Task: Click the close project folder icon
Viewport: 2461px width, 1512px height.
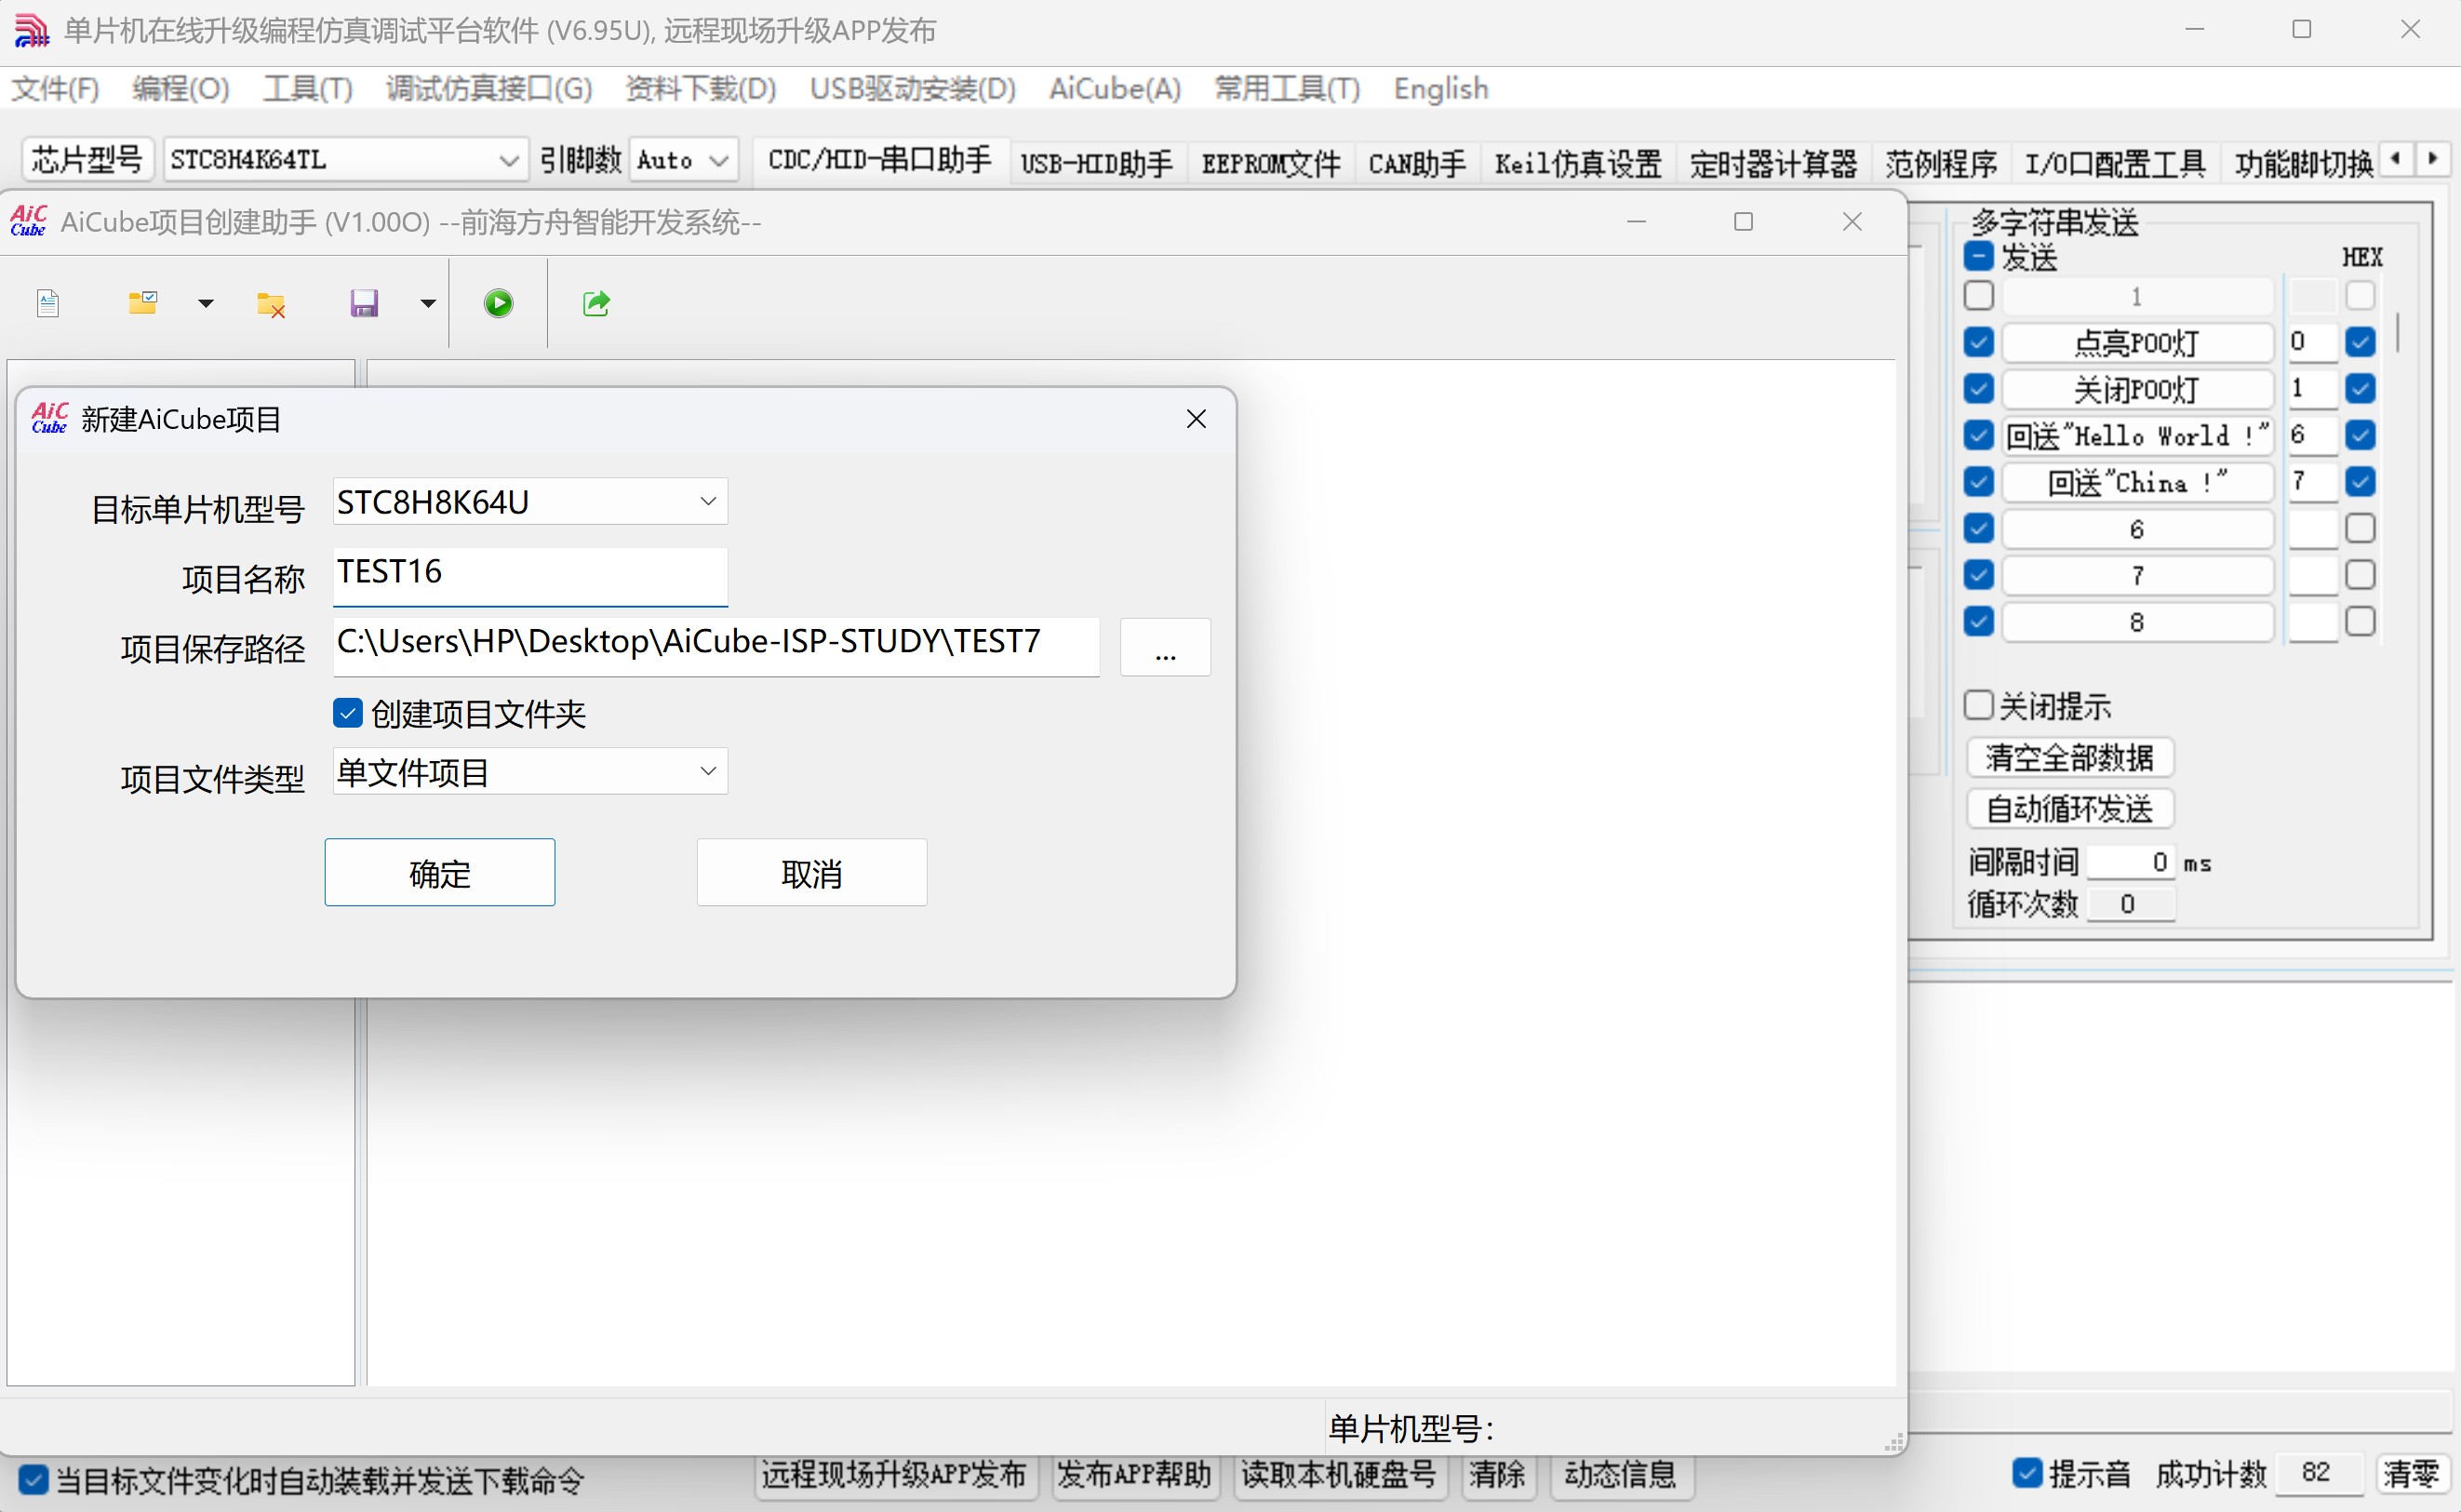Action: 271,304
